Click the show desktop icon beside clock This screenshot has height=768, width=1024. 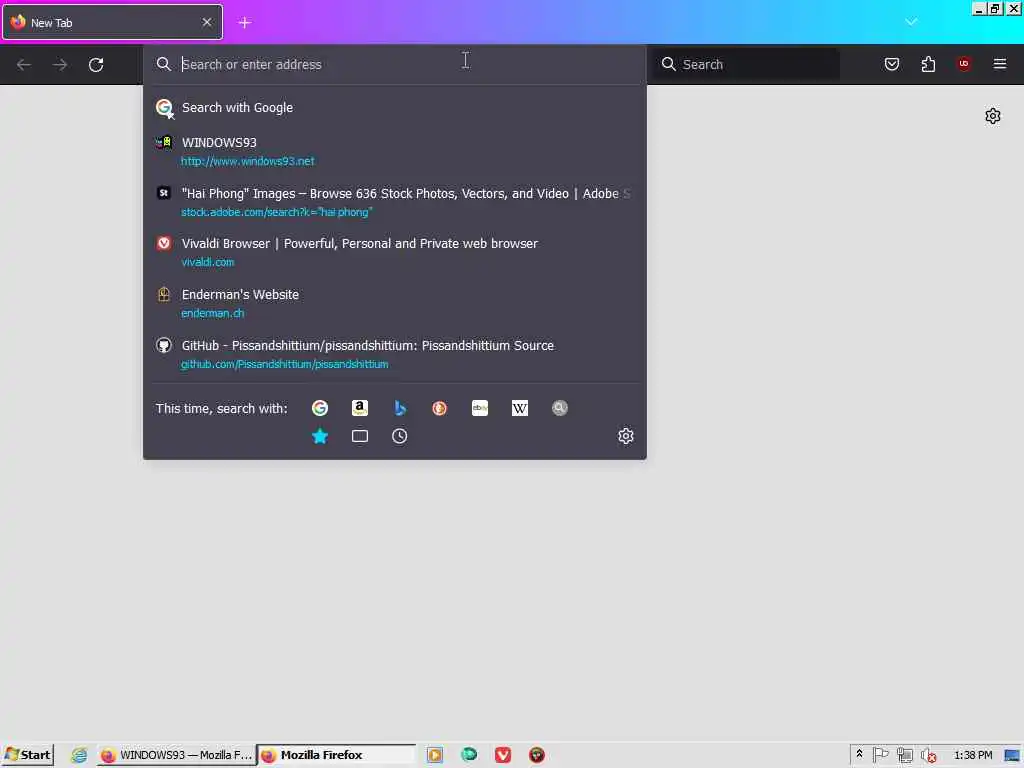1013,756
